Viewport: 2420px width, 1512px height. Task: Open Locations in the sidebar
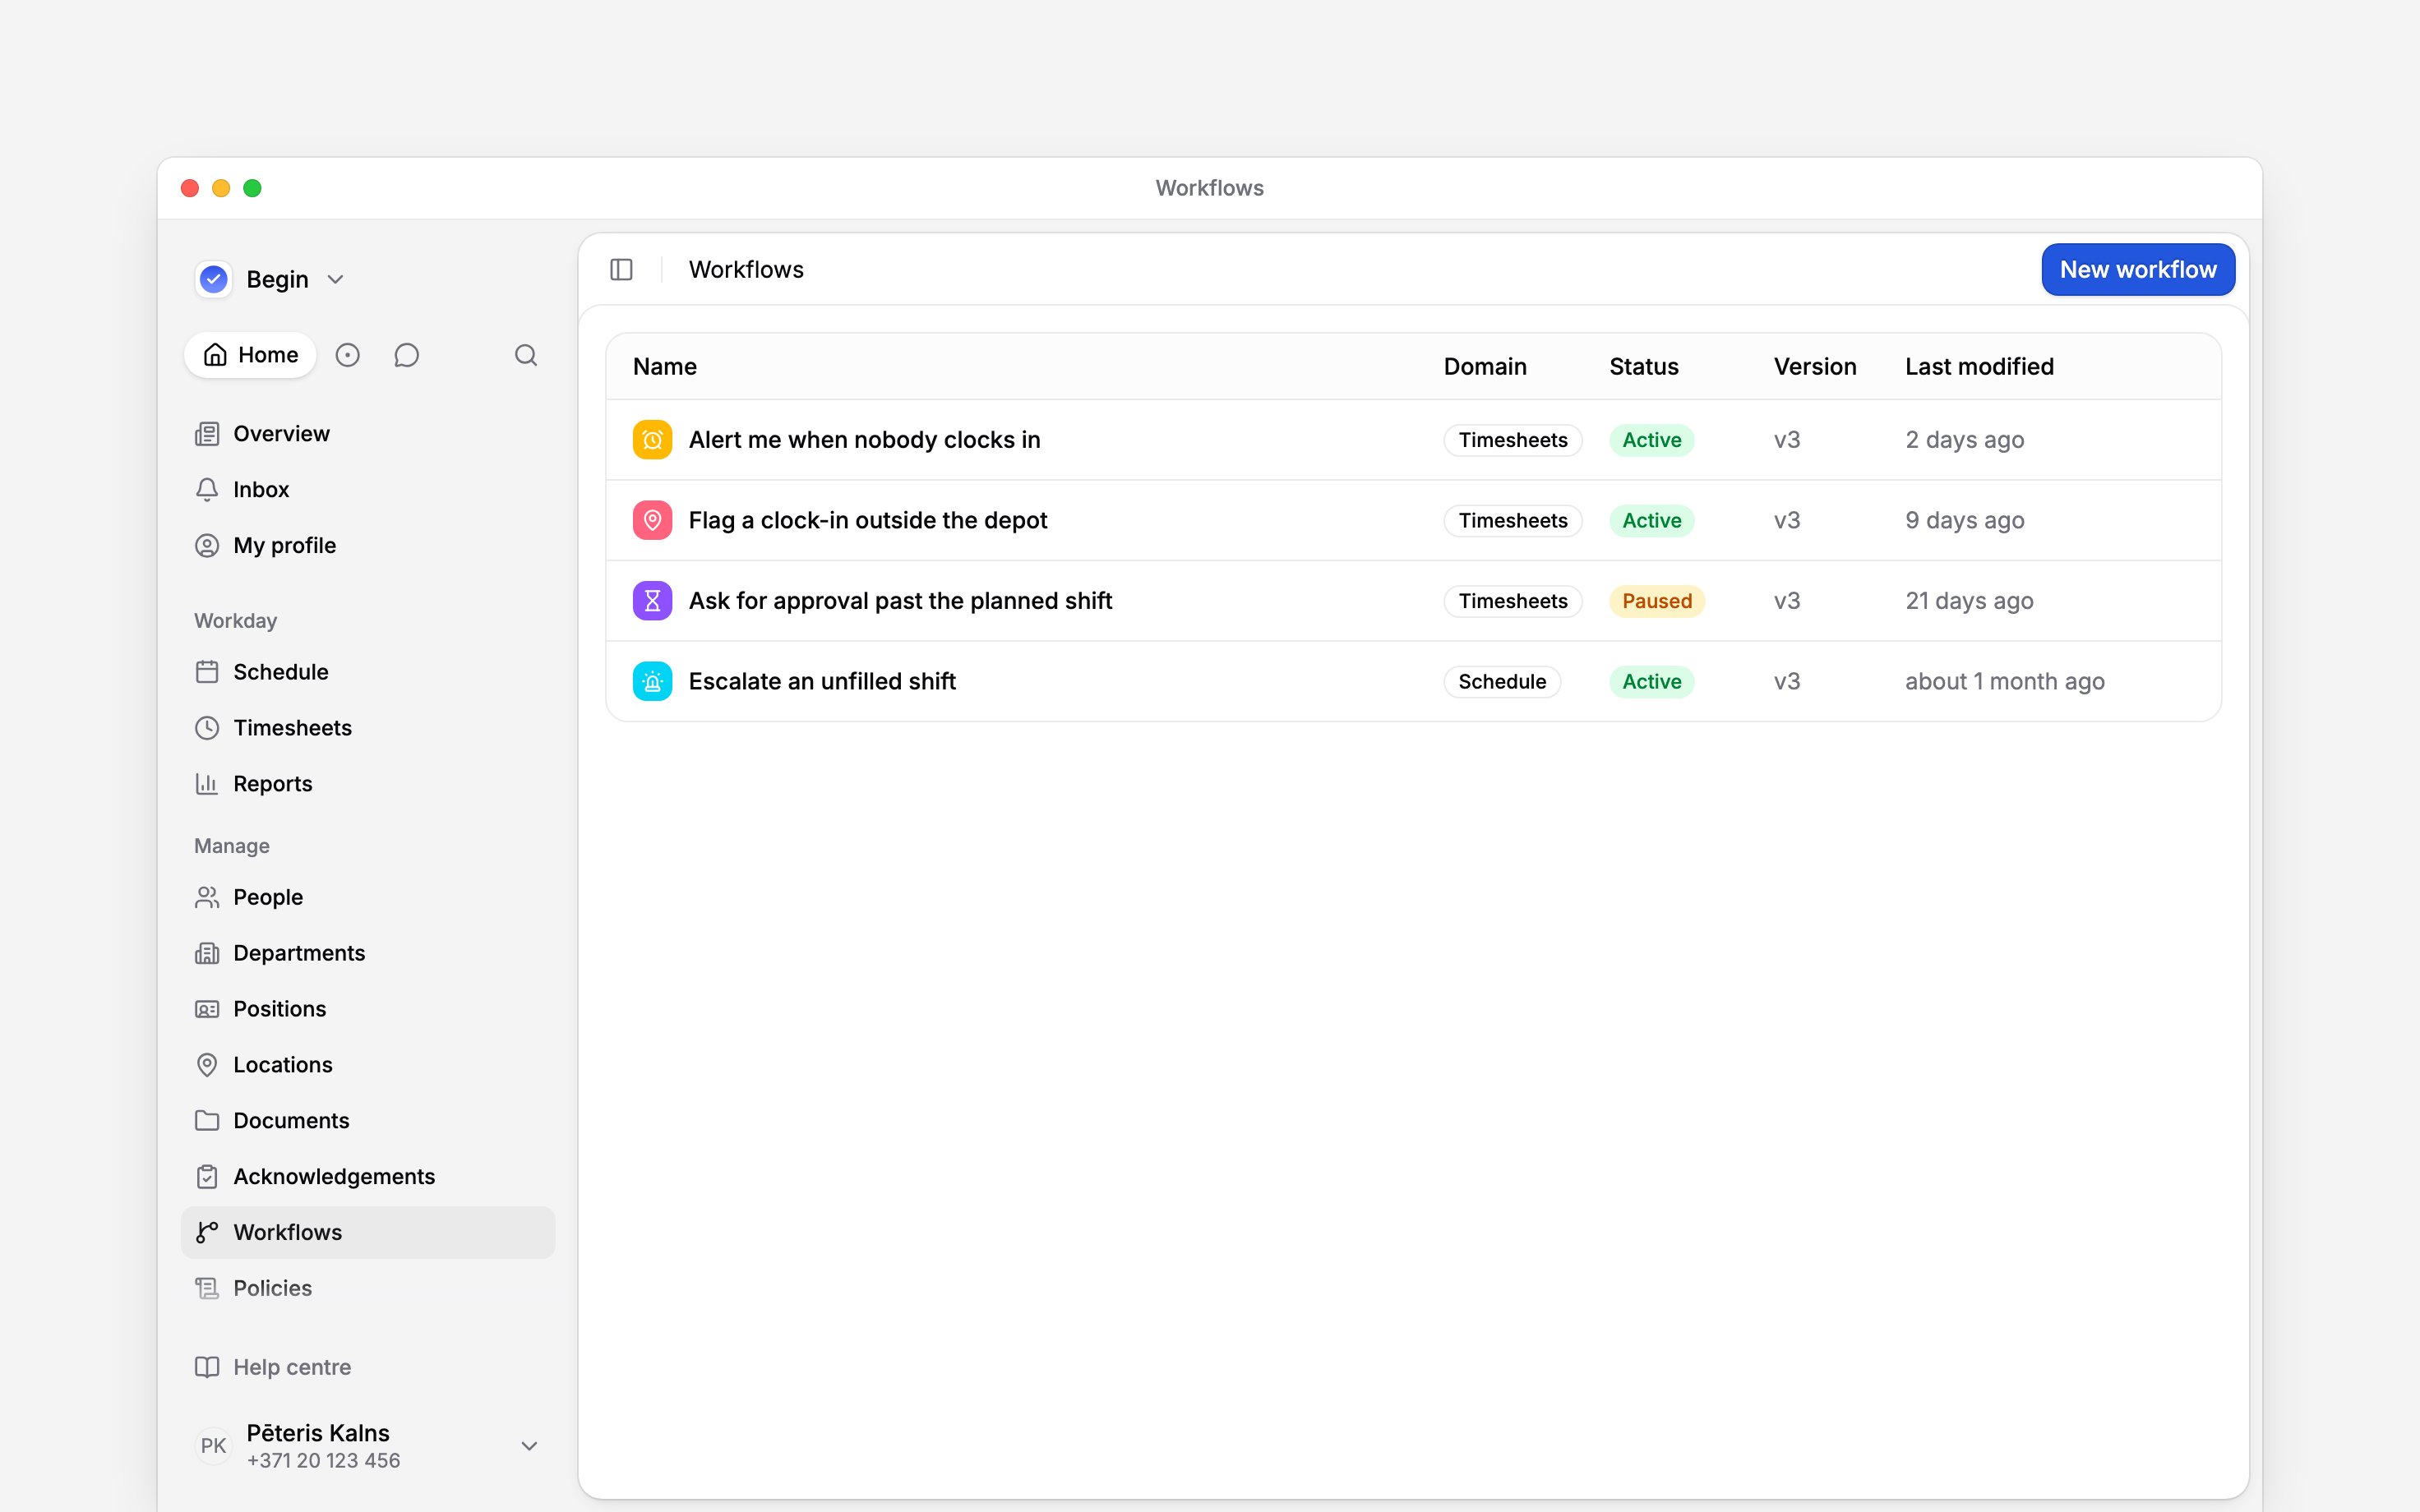[368, 1065]
